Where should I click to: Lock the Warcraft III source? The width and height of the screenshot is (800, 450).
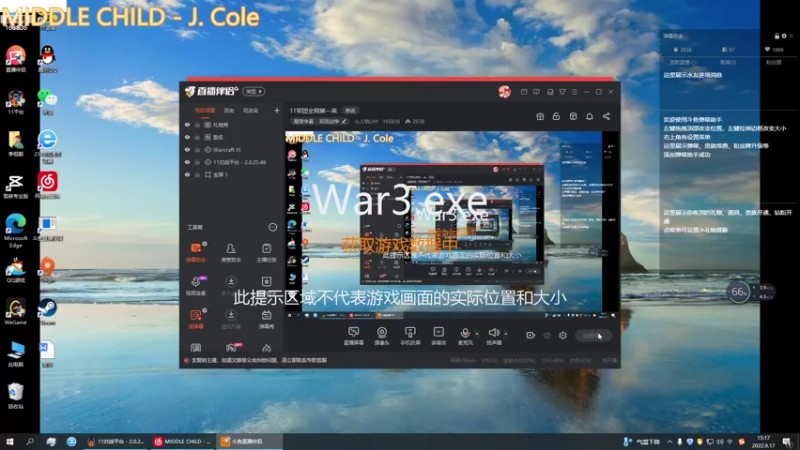click(x=197, y=150)
